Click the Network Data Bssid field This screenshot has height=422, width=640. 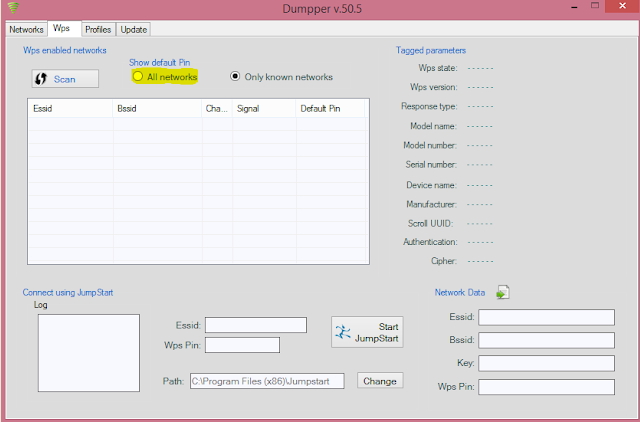click(x=547, y=340)
